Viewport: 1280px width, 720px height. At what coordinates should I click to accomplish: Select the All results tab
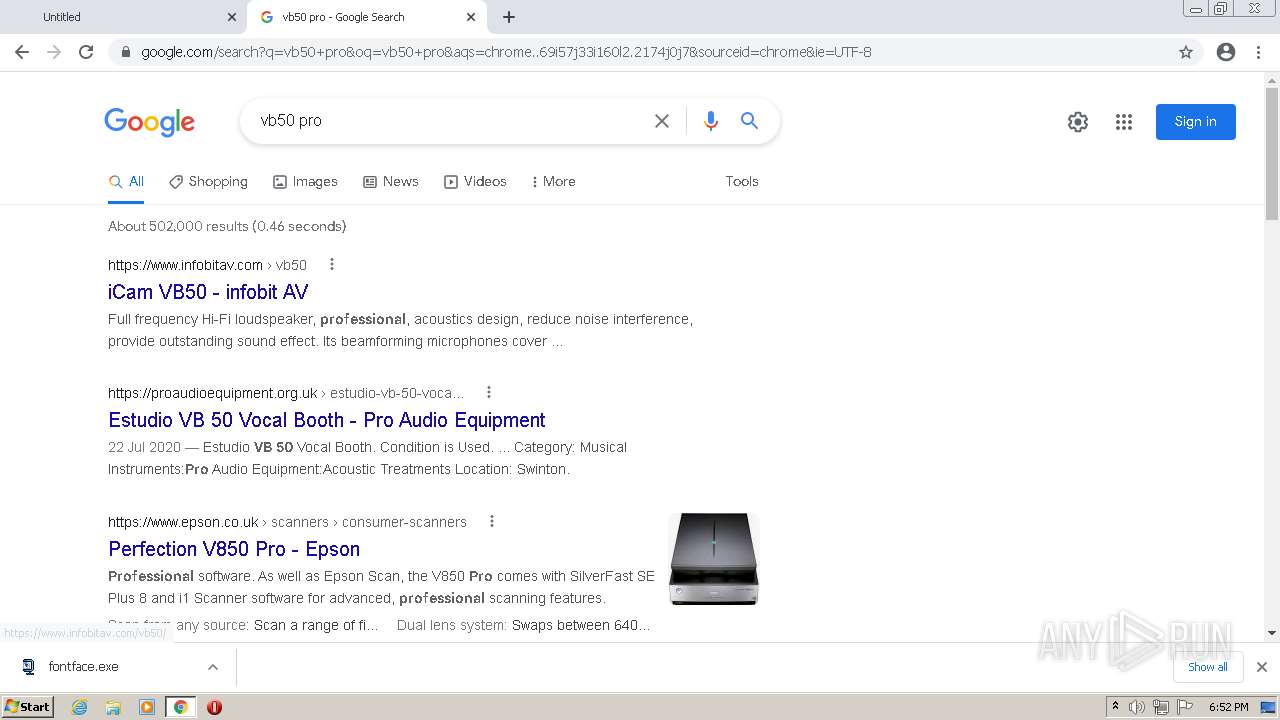126,182
